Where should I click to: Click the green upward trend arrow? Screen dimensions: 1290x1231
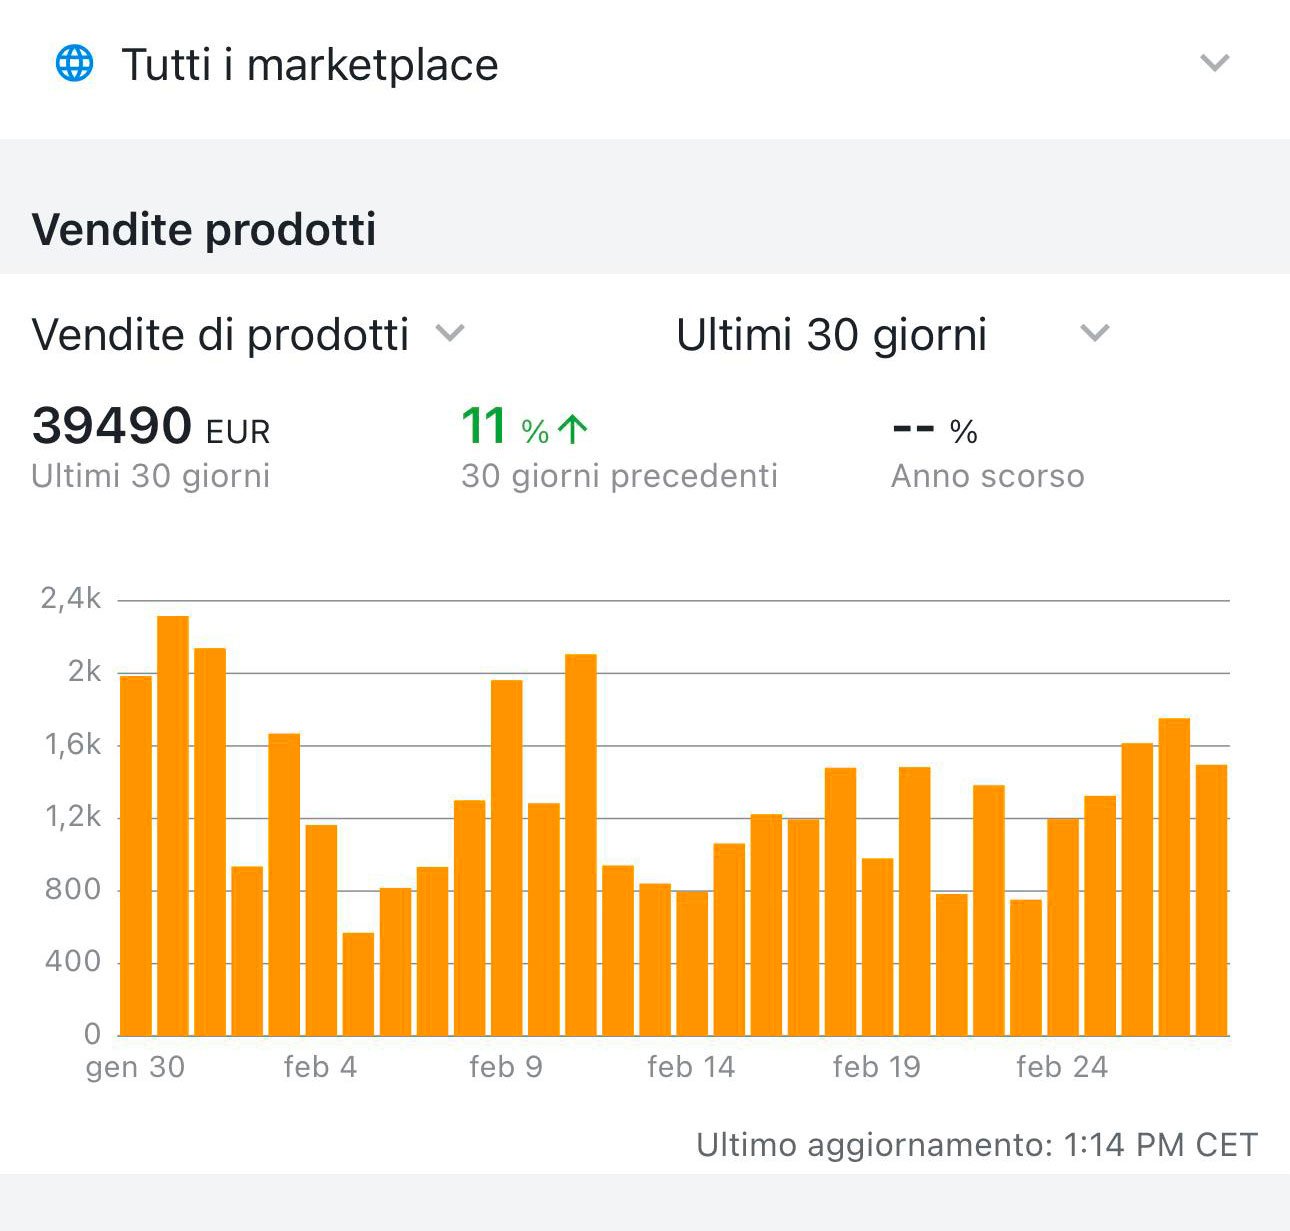pos(573,430)
